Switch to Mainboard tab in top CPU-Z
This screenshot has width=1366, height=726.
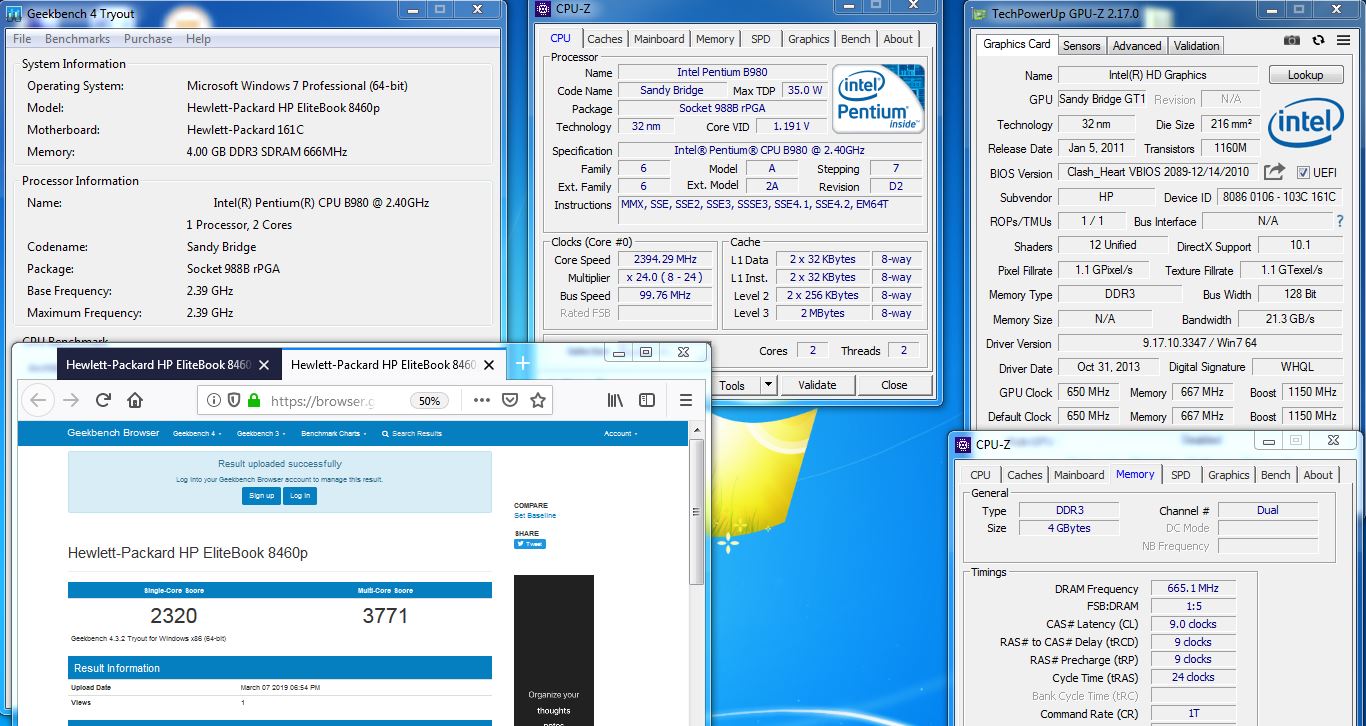pos(659,39)
